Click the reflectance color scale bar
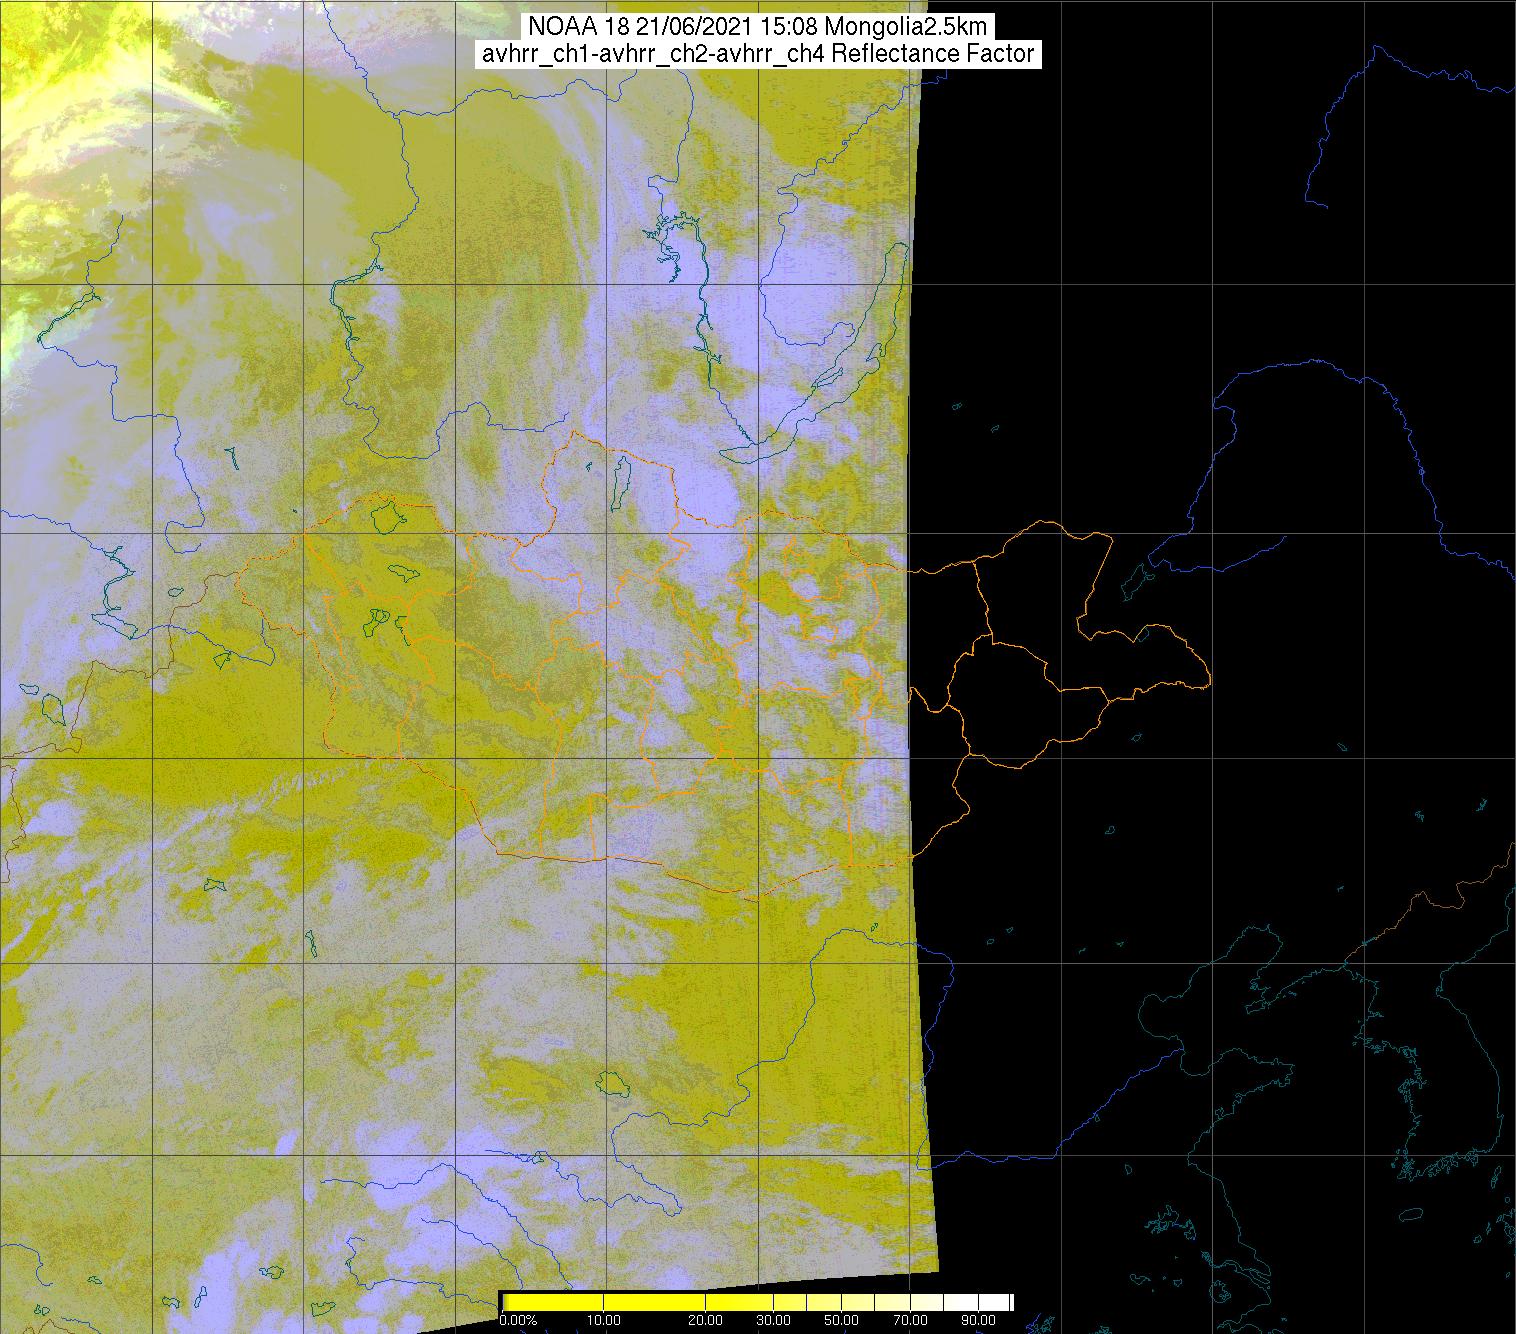Image resolution: width=1516 pixels, height=1334 pixels. point(757,1301)
